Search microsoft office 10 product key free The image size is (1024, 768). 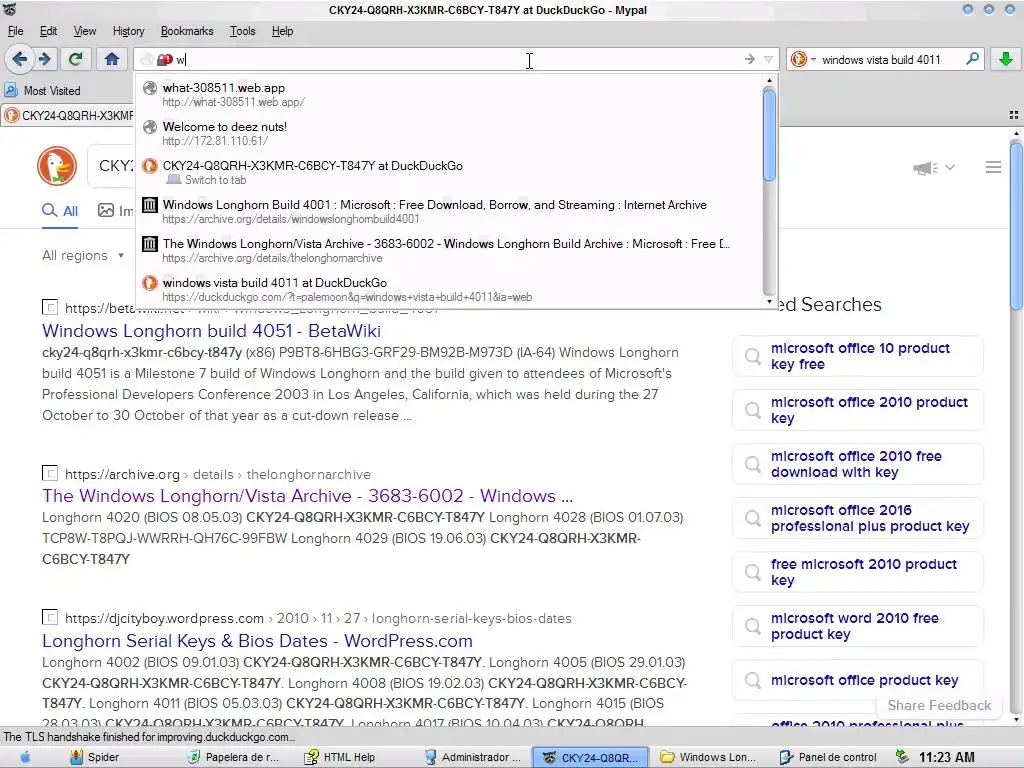tap(857, 356)
